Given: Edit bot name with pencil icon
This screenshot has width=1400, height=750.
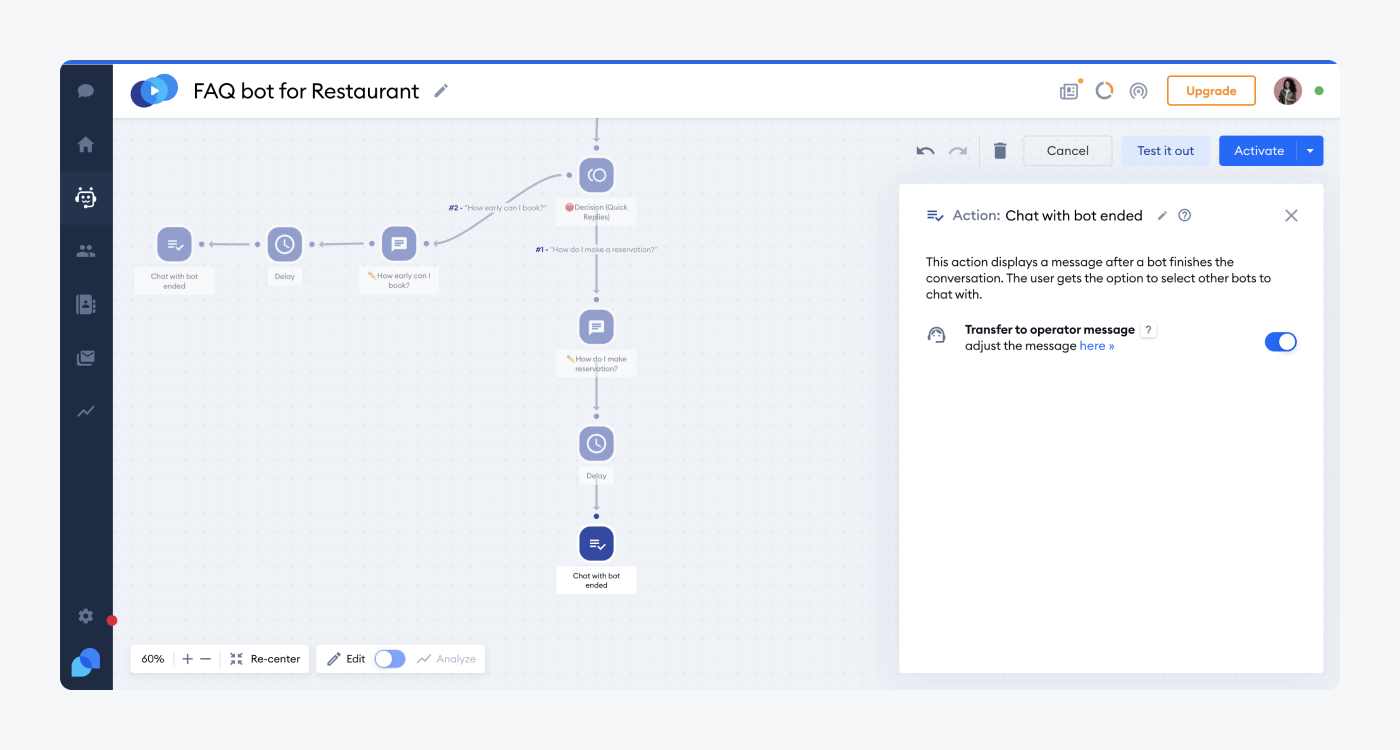Looking at the screenshot, I should pyautogui.click(x=441, y=91).
